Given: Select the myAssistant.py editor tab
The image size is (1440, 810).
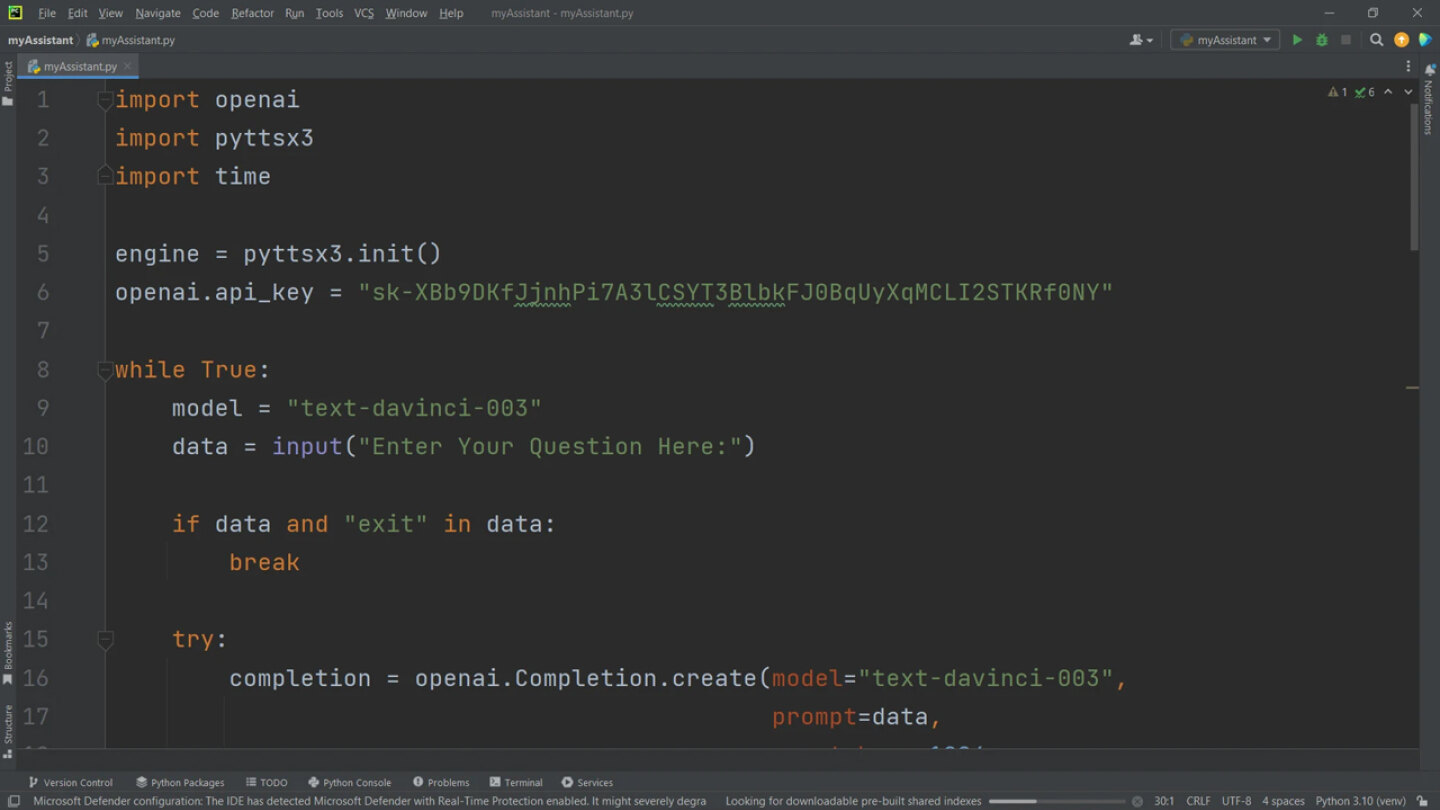Looking at the screenshot, I should tap(78, 66).
